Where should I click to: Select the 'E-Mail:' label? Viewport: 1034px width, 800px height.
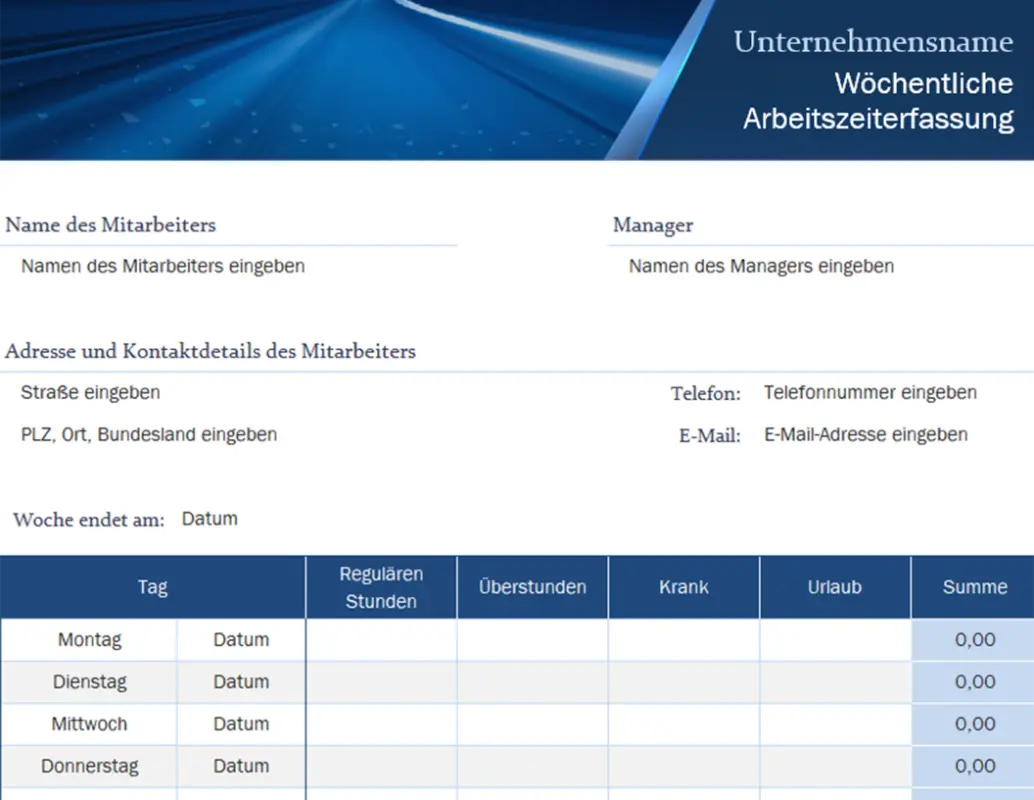click(710, 436)
